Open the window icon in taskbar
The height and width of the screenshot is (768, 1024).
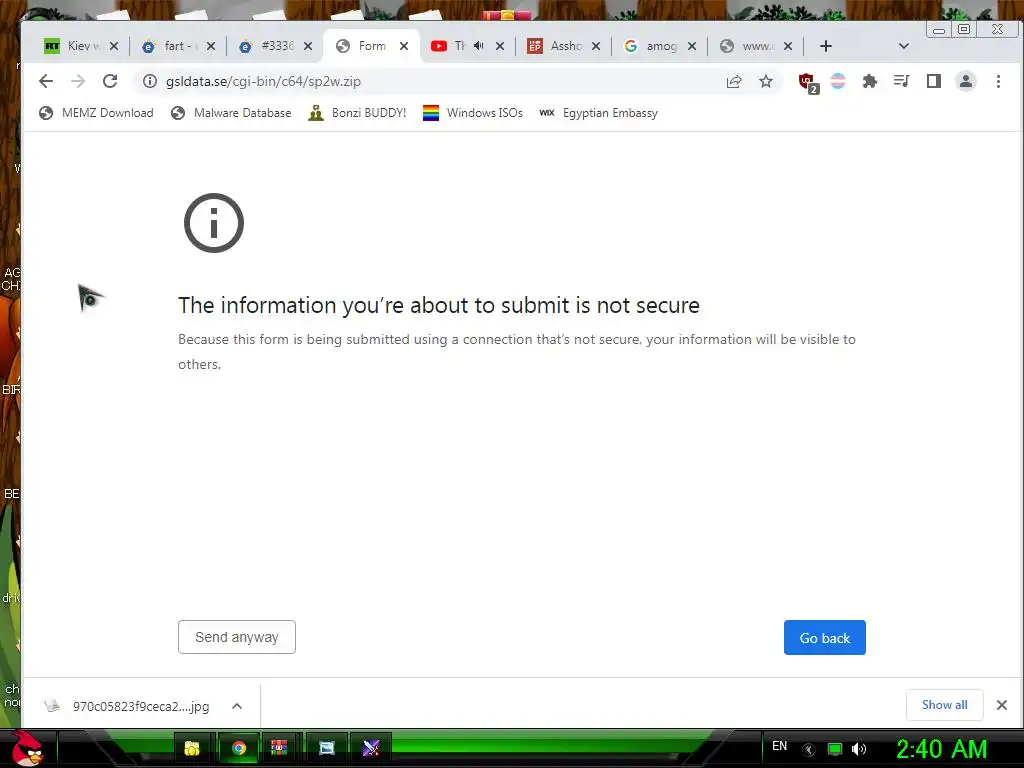pos(327,748)
